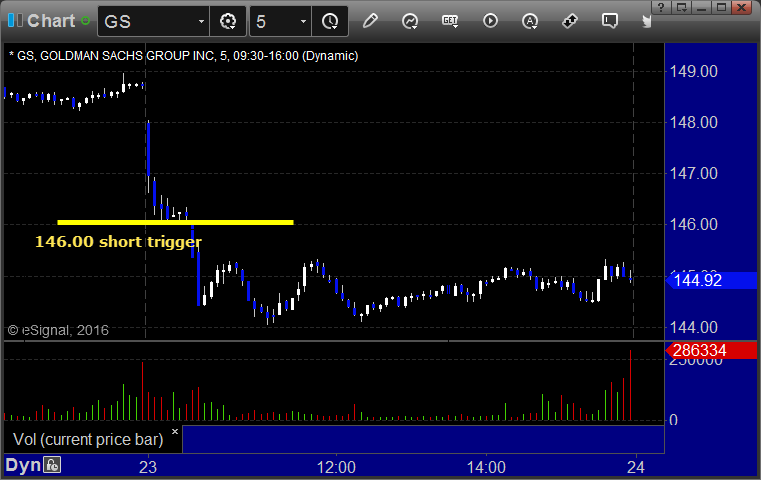Click the red 286334 volume tag
The width and height of the screenshot is (761, 480).
coord(711,350)
